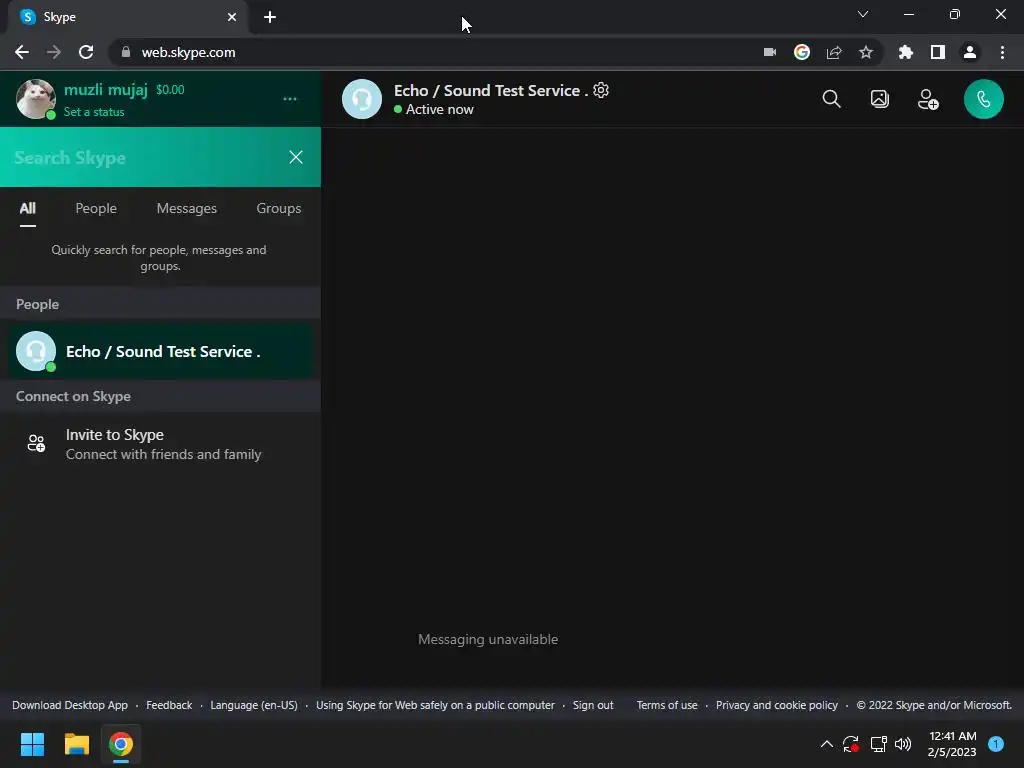1024x768 pixels.
Task: Close the Skype browser tab
Action: pos(232,17)
